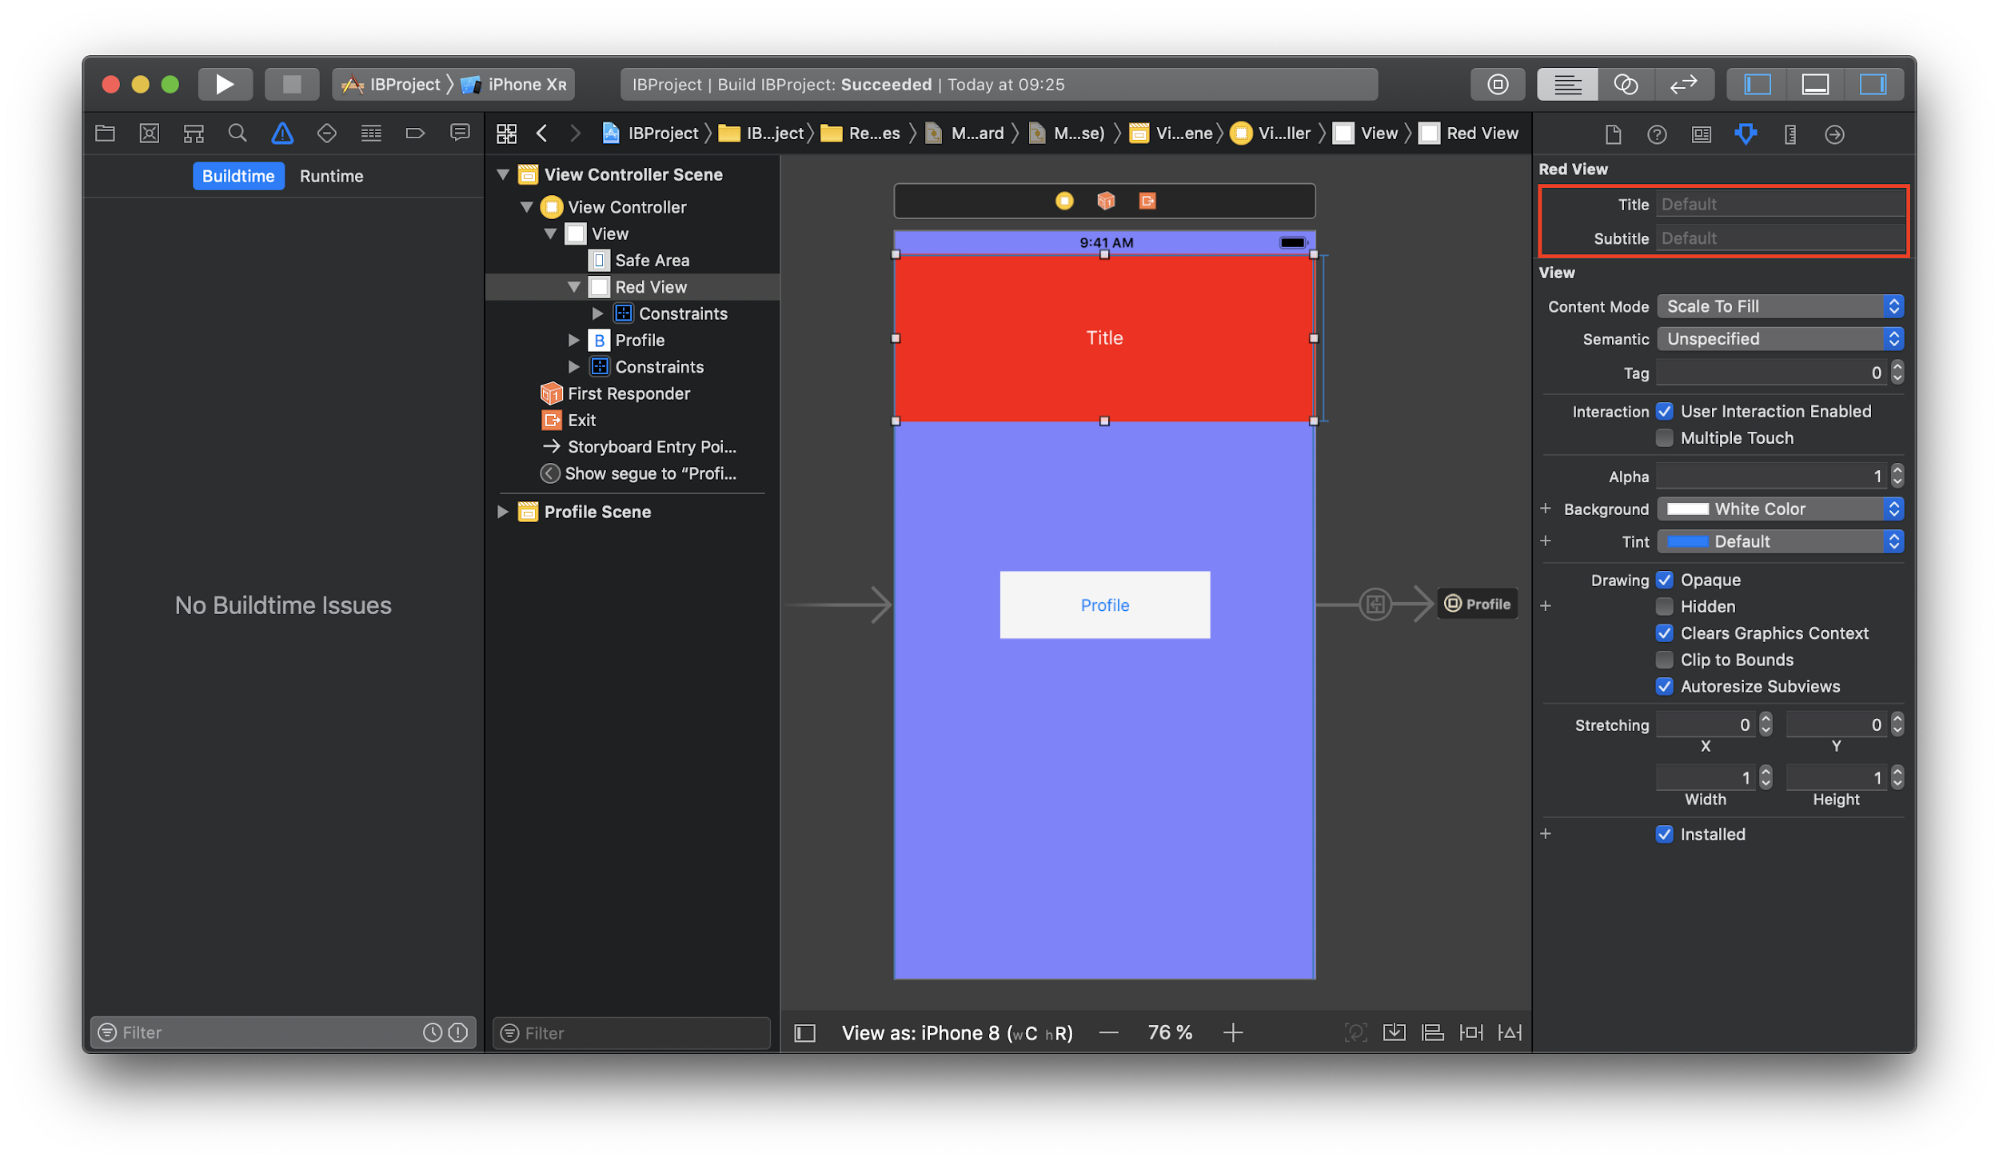This screenshot has height=1163, width=1999.
Task: Show the Assistant editor overlapping circles icon
Action: click(1625, 84)
